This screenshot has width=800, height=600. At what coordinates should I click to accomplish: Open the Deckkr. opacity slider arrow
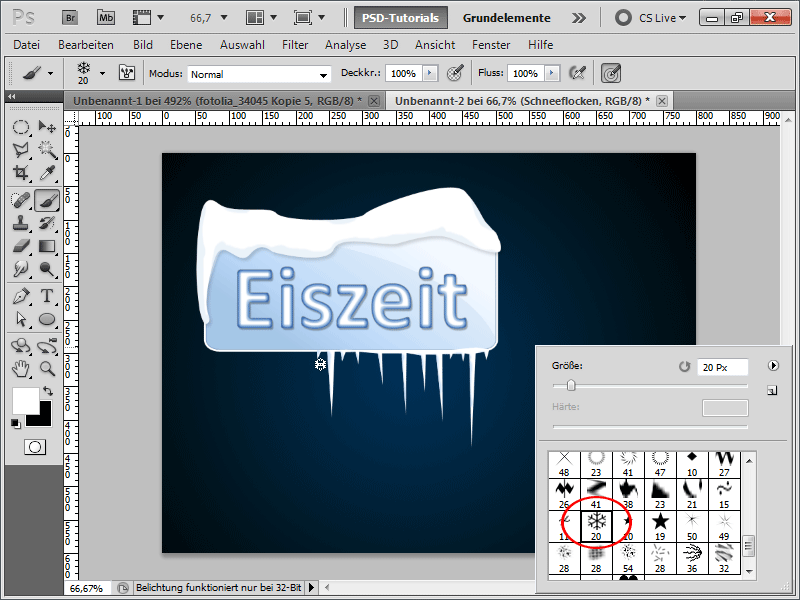430,73
